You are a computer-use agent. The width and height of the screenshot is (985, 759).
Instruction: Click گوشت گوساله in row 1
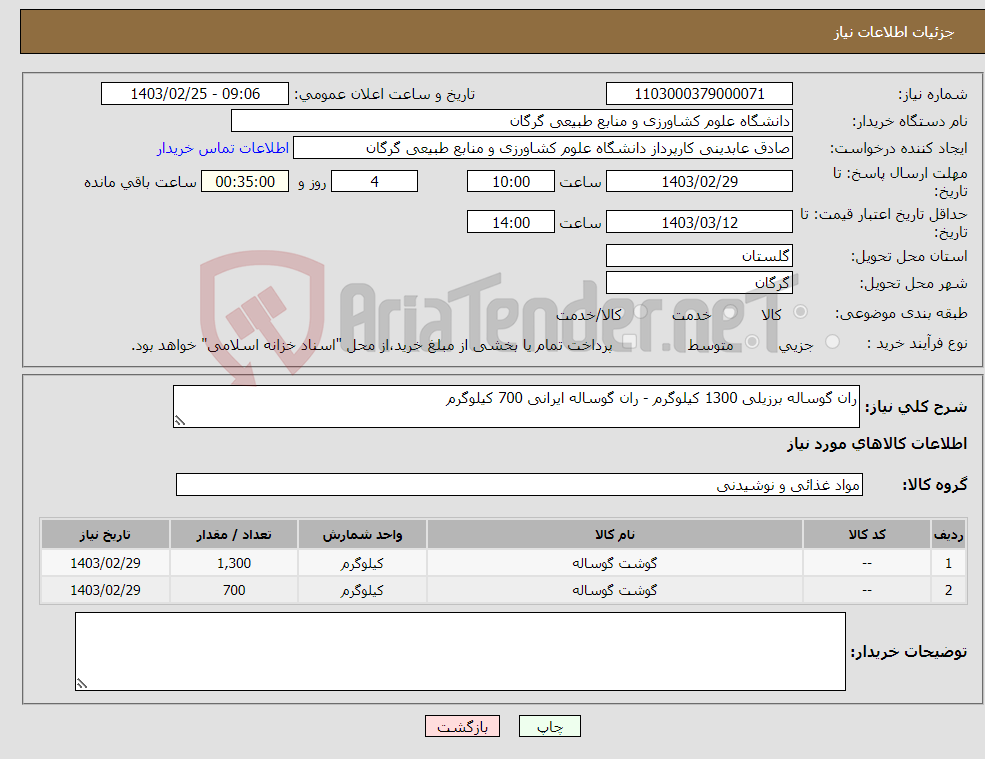(615, 563)
